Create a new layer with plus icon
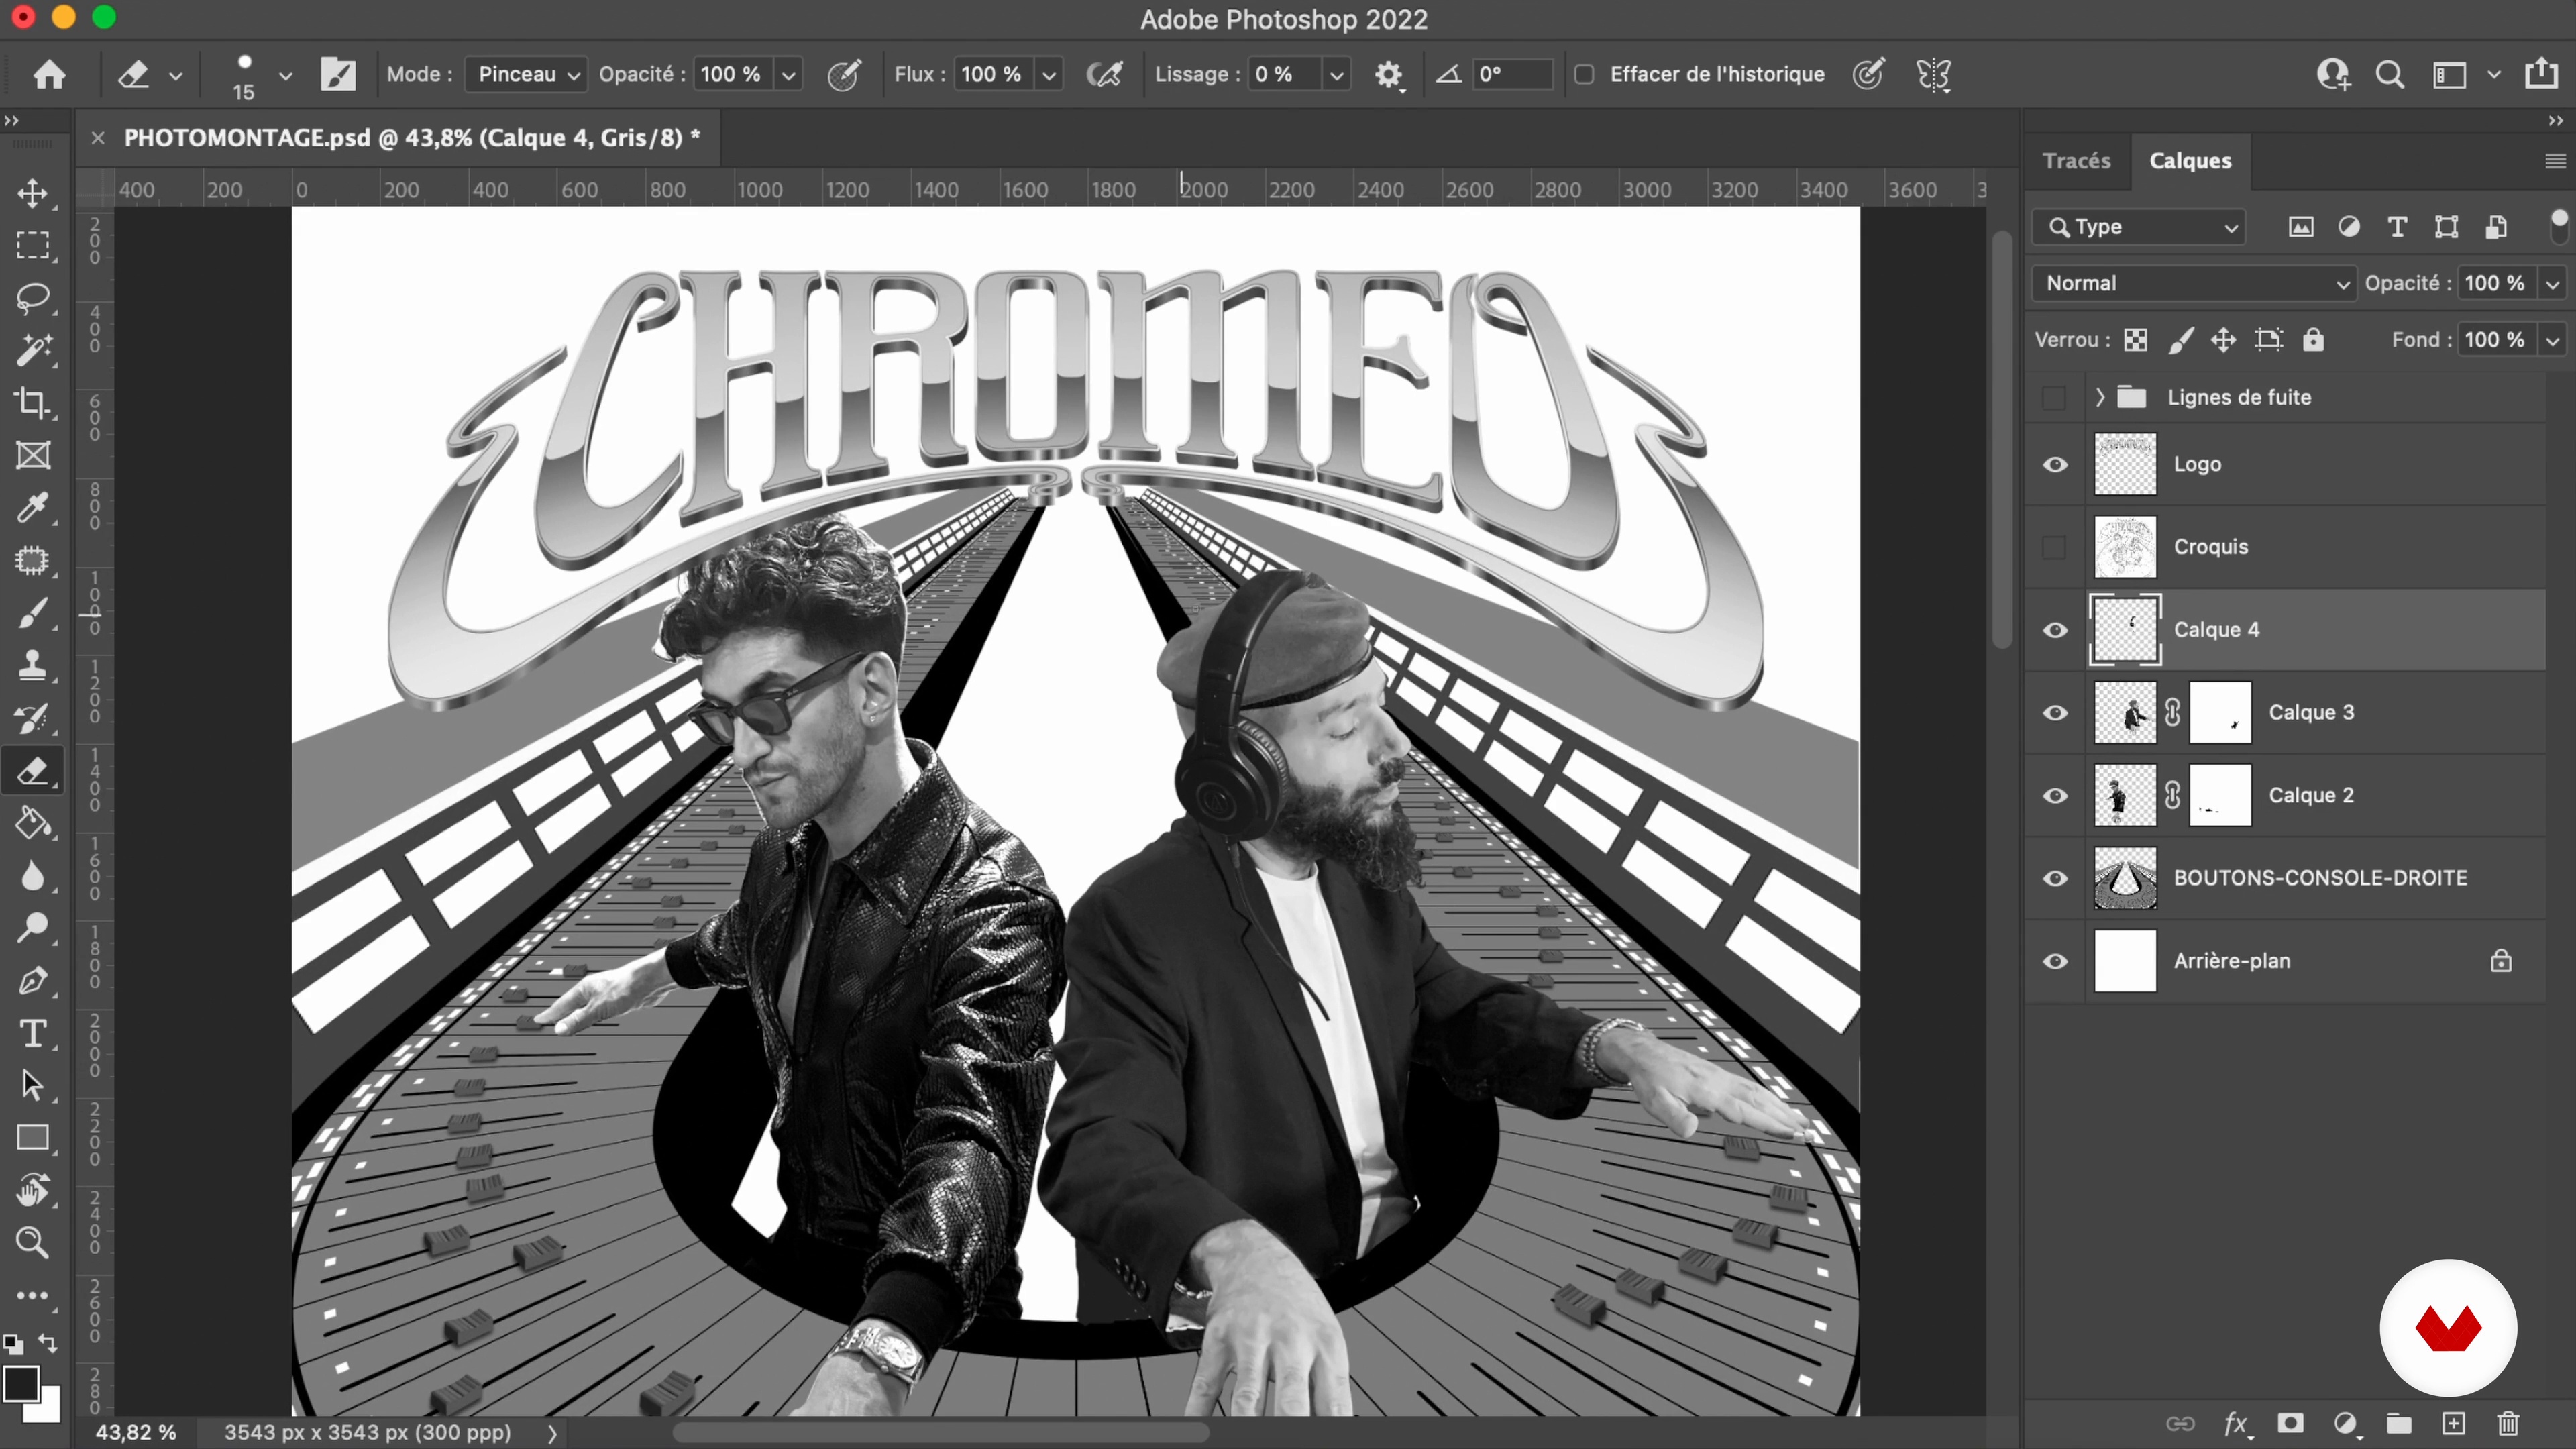 (x=2454, y=1423)
